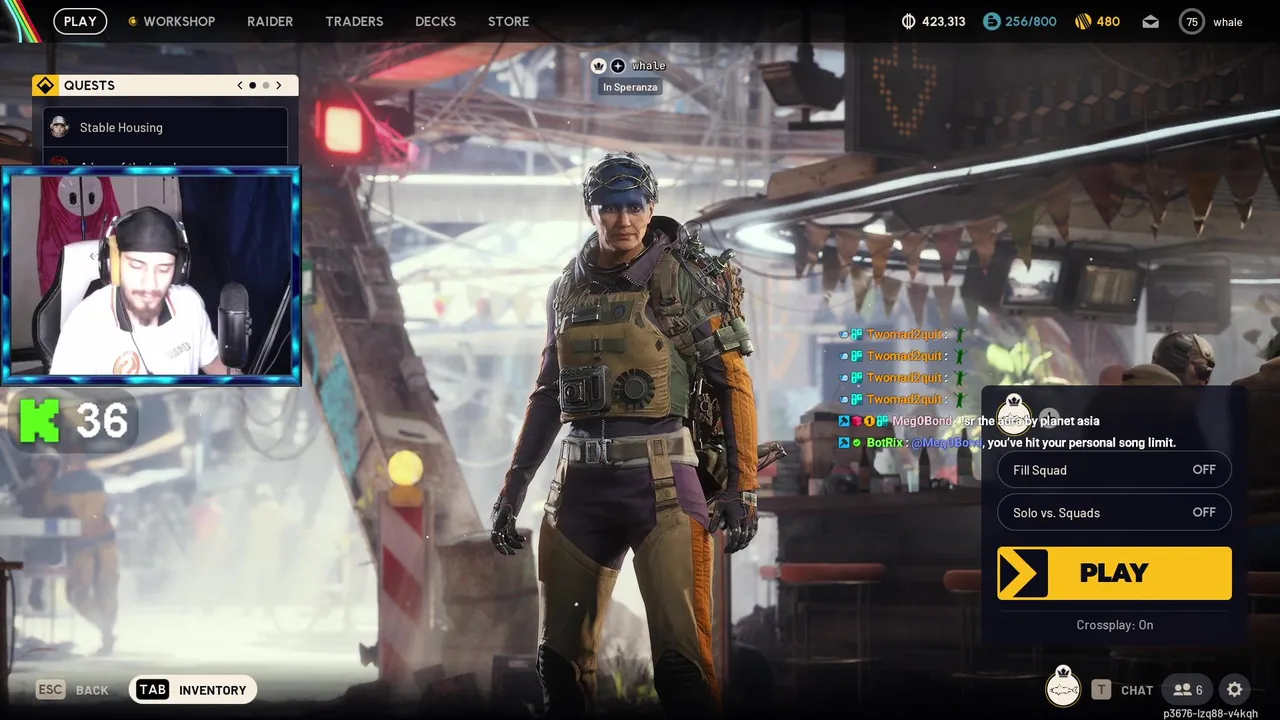The image size is (1280, 720).
Task: Click the level 75 profile badge
Action: click(1192, 21)
